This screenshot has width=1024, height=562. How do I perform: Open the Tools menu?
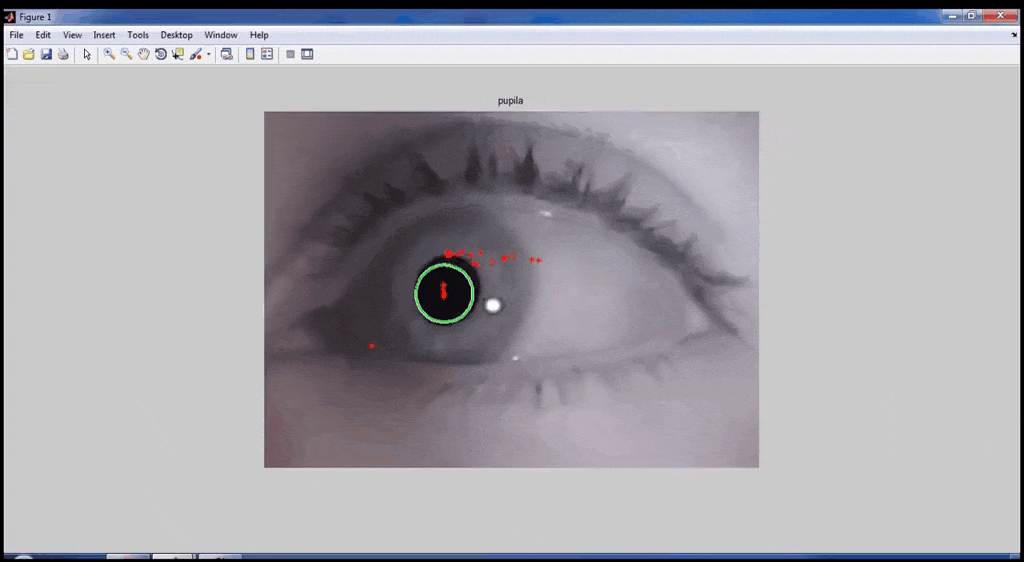[x=138, y=35]
